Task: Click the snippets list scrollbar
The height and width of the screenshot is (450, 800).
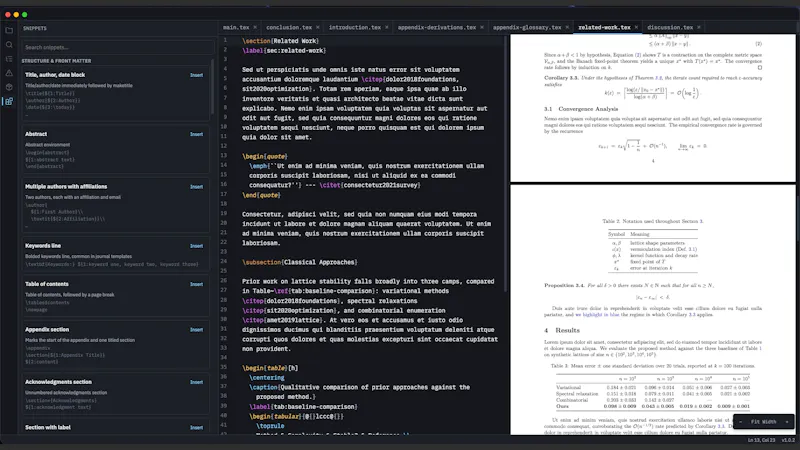Action: tap(212, 87)
